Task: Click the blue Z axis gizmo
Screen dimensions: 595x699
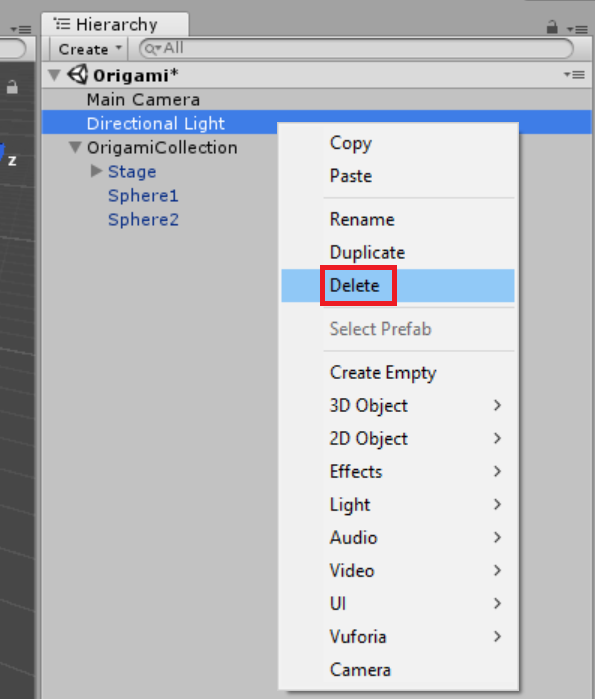Action: pyautogui.click(x=2, y=153)
